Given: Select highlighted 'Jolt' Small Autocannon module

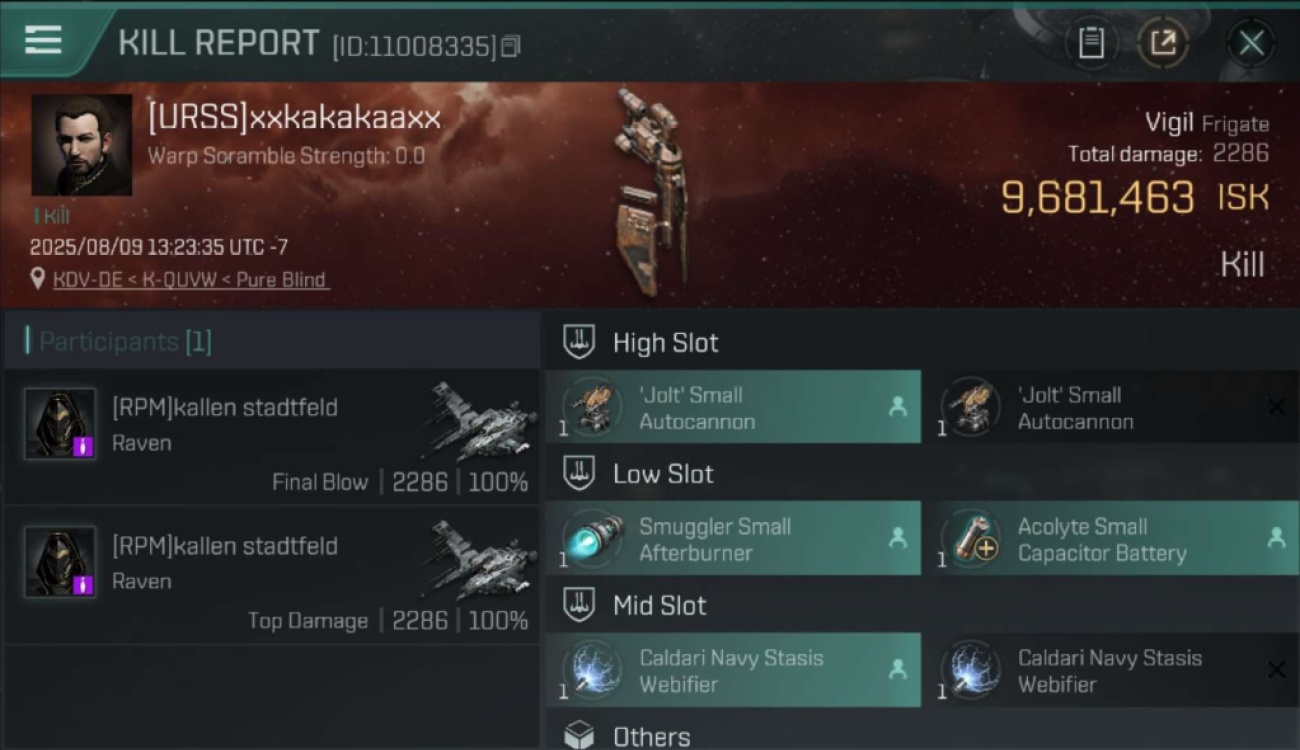Looking at the screenshot, I should point(733,407).
